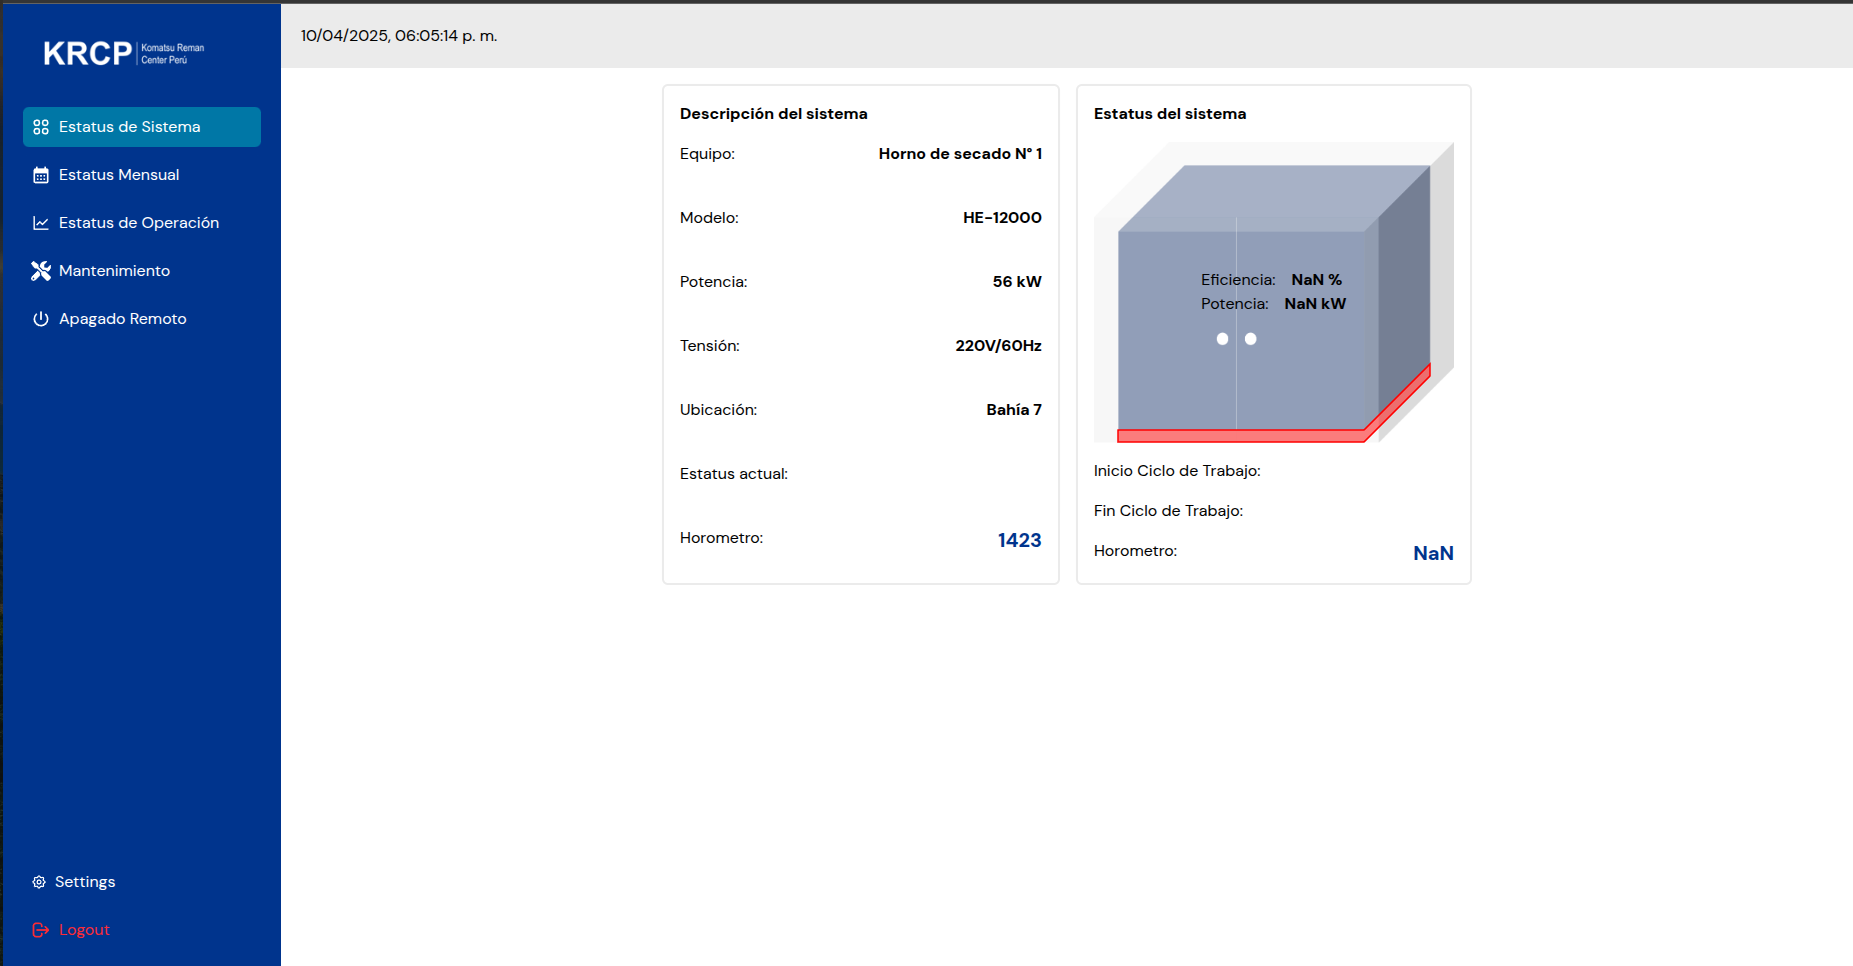
Task: Click the voltage value '220V/60Hz'
Action: pos(998,346)
